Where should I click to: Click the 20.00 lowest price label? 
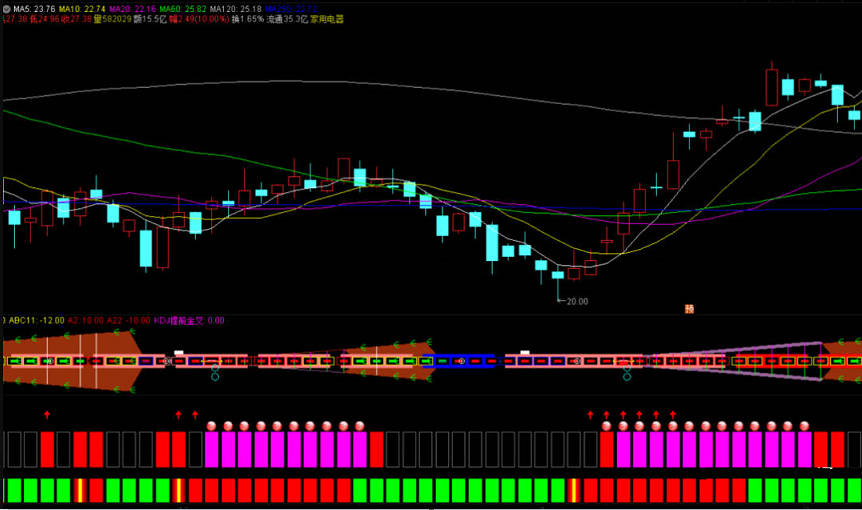(x=577, y=301)
